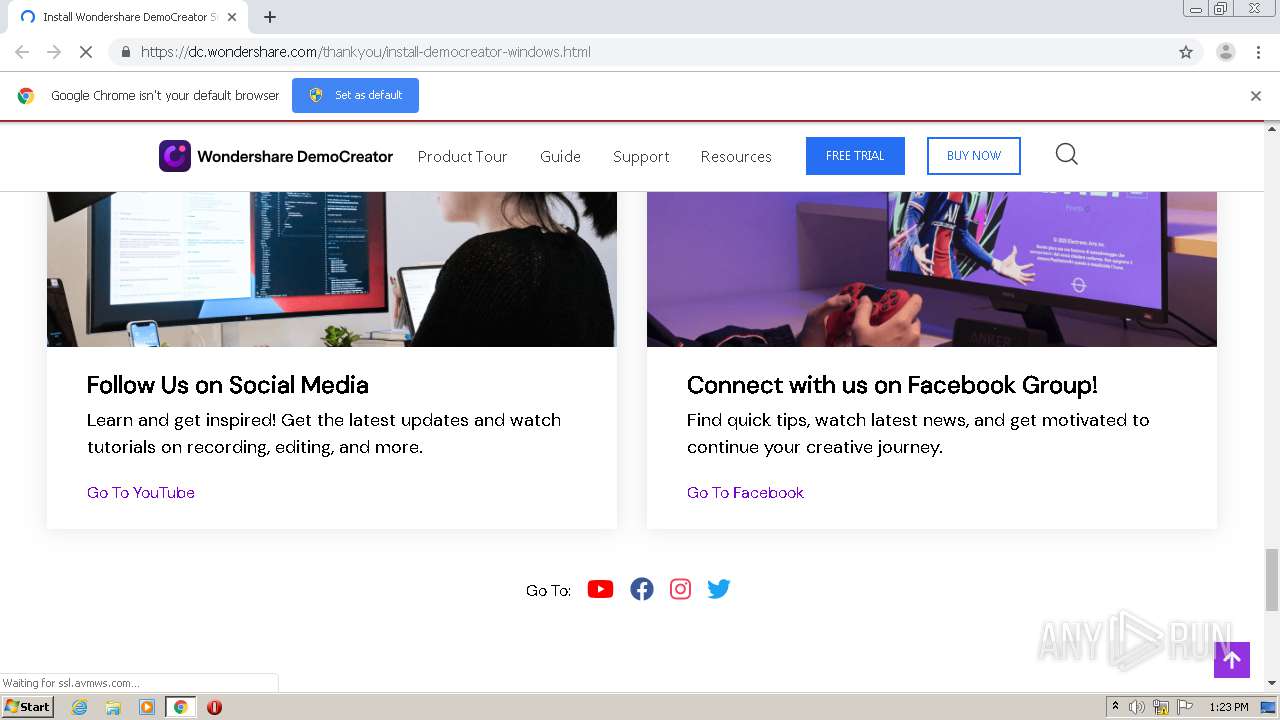Click the page vertical scrollbar thumb
The image size is (1280, 720).
coord(1272,580)
